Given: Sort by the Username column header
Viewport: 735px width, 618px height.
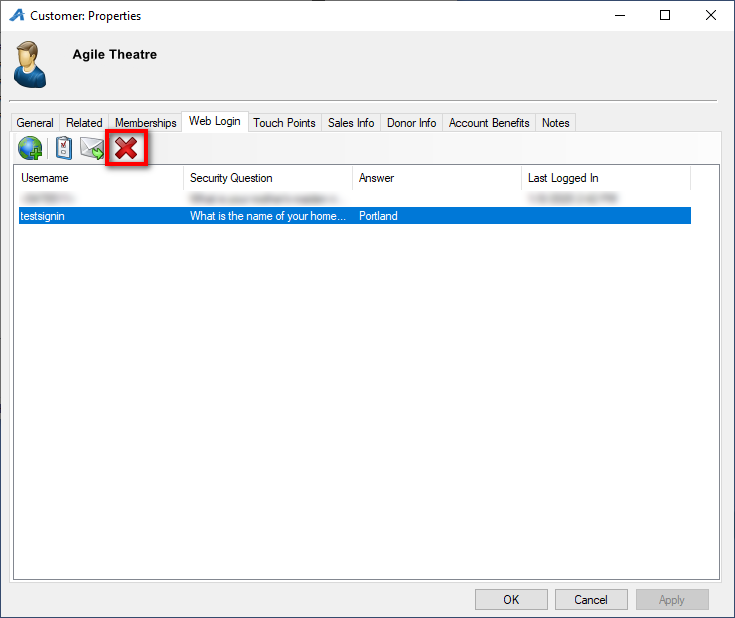Looking at the screenshot, I should tap(100, 178).
